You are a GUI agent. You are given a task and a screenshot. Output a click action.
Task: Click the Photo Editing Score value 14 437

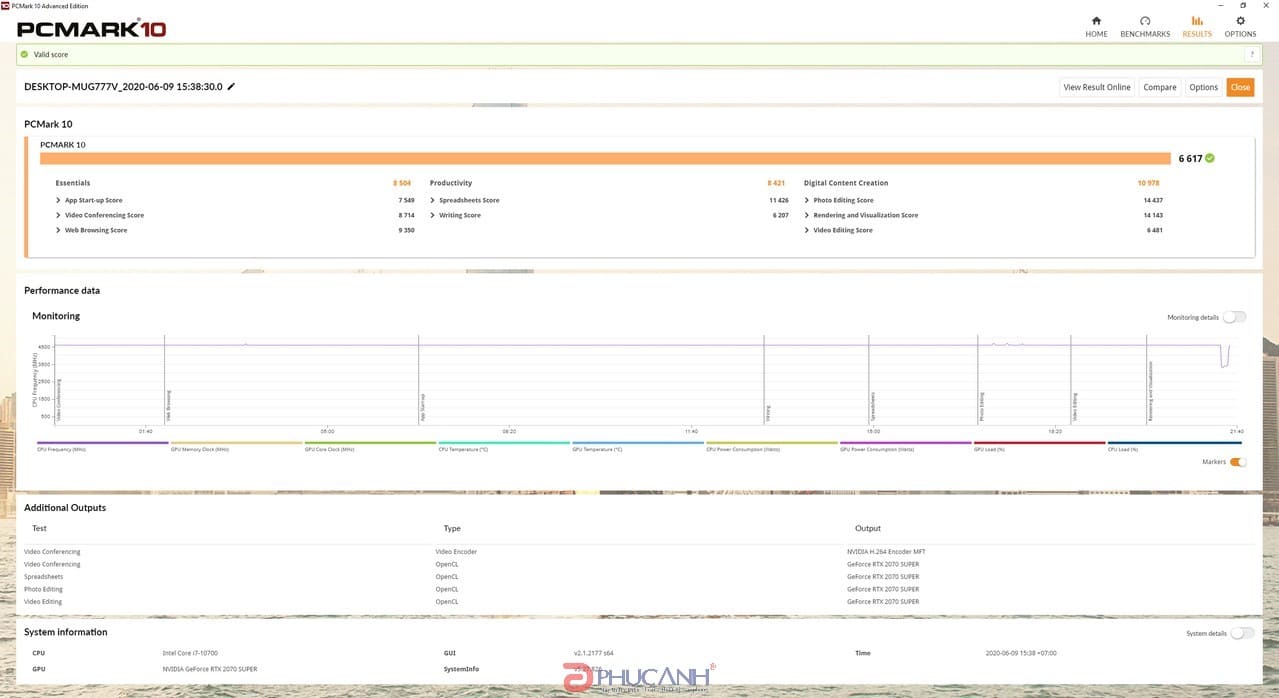pos(1153,200)
